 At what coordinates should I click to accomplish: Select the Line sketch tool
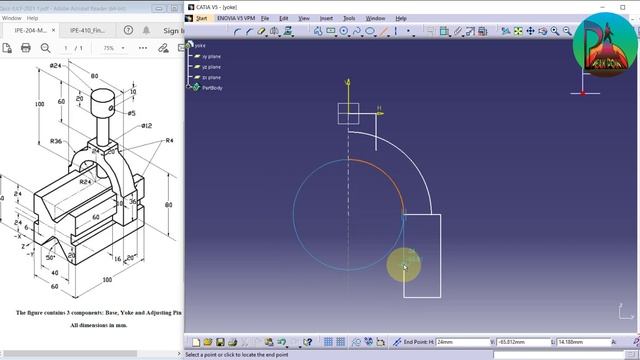click(x=384, y=31)
